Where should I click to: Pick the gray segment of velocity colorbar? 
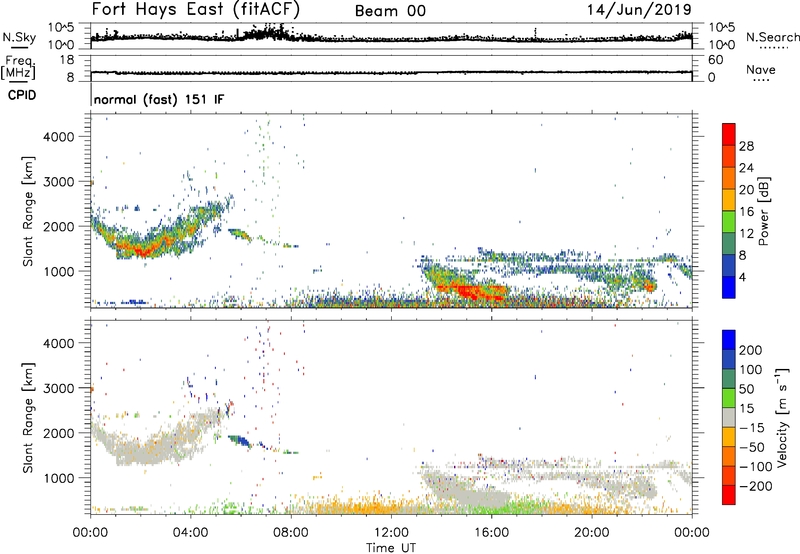[729, 417]
